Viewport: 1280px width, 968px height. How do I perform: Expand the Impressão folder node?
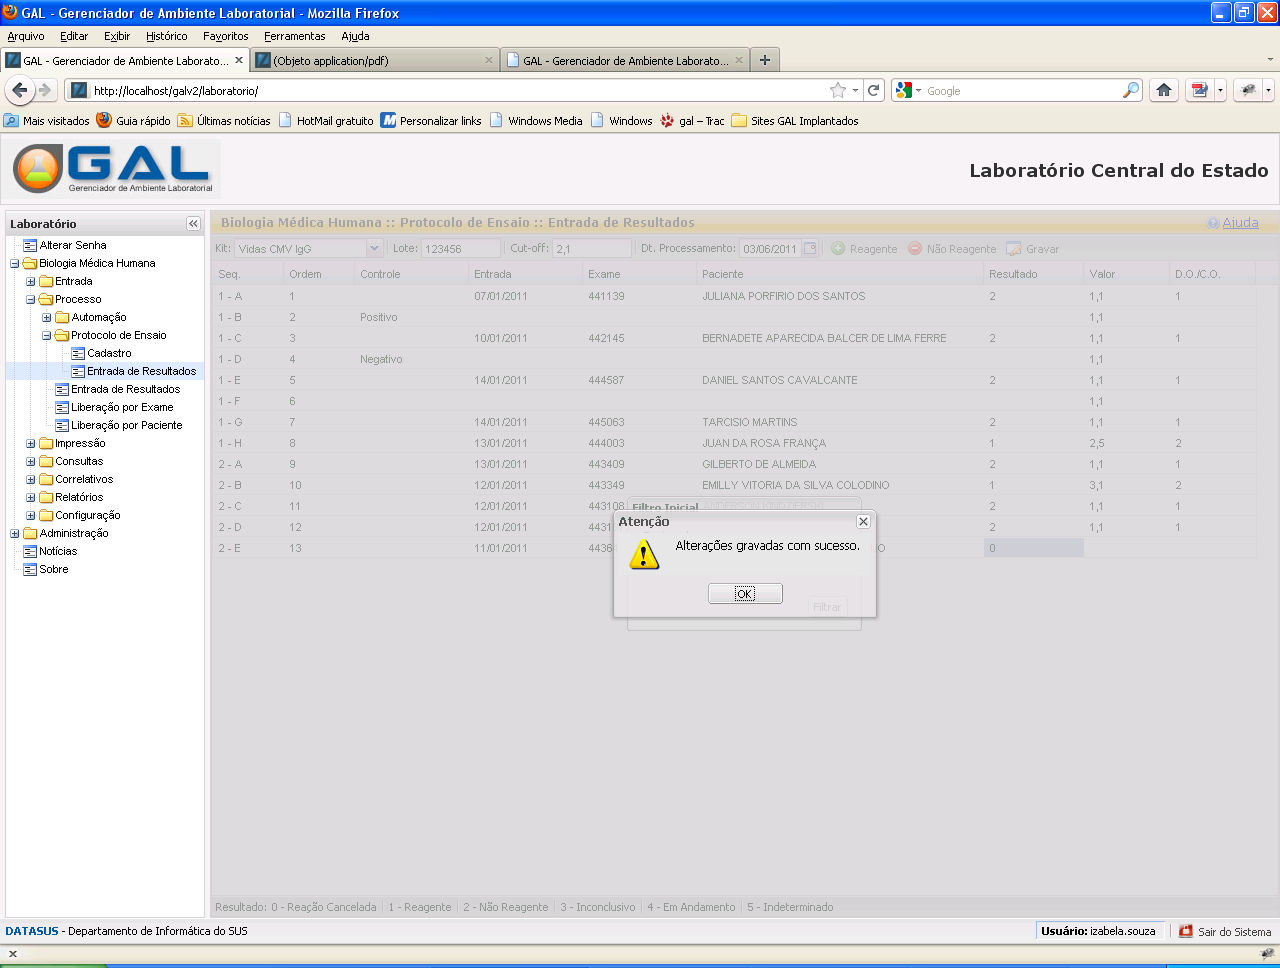click(31, 444)
